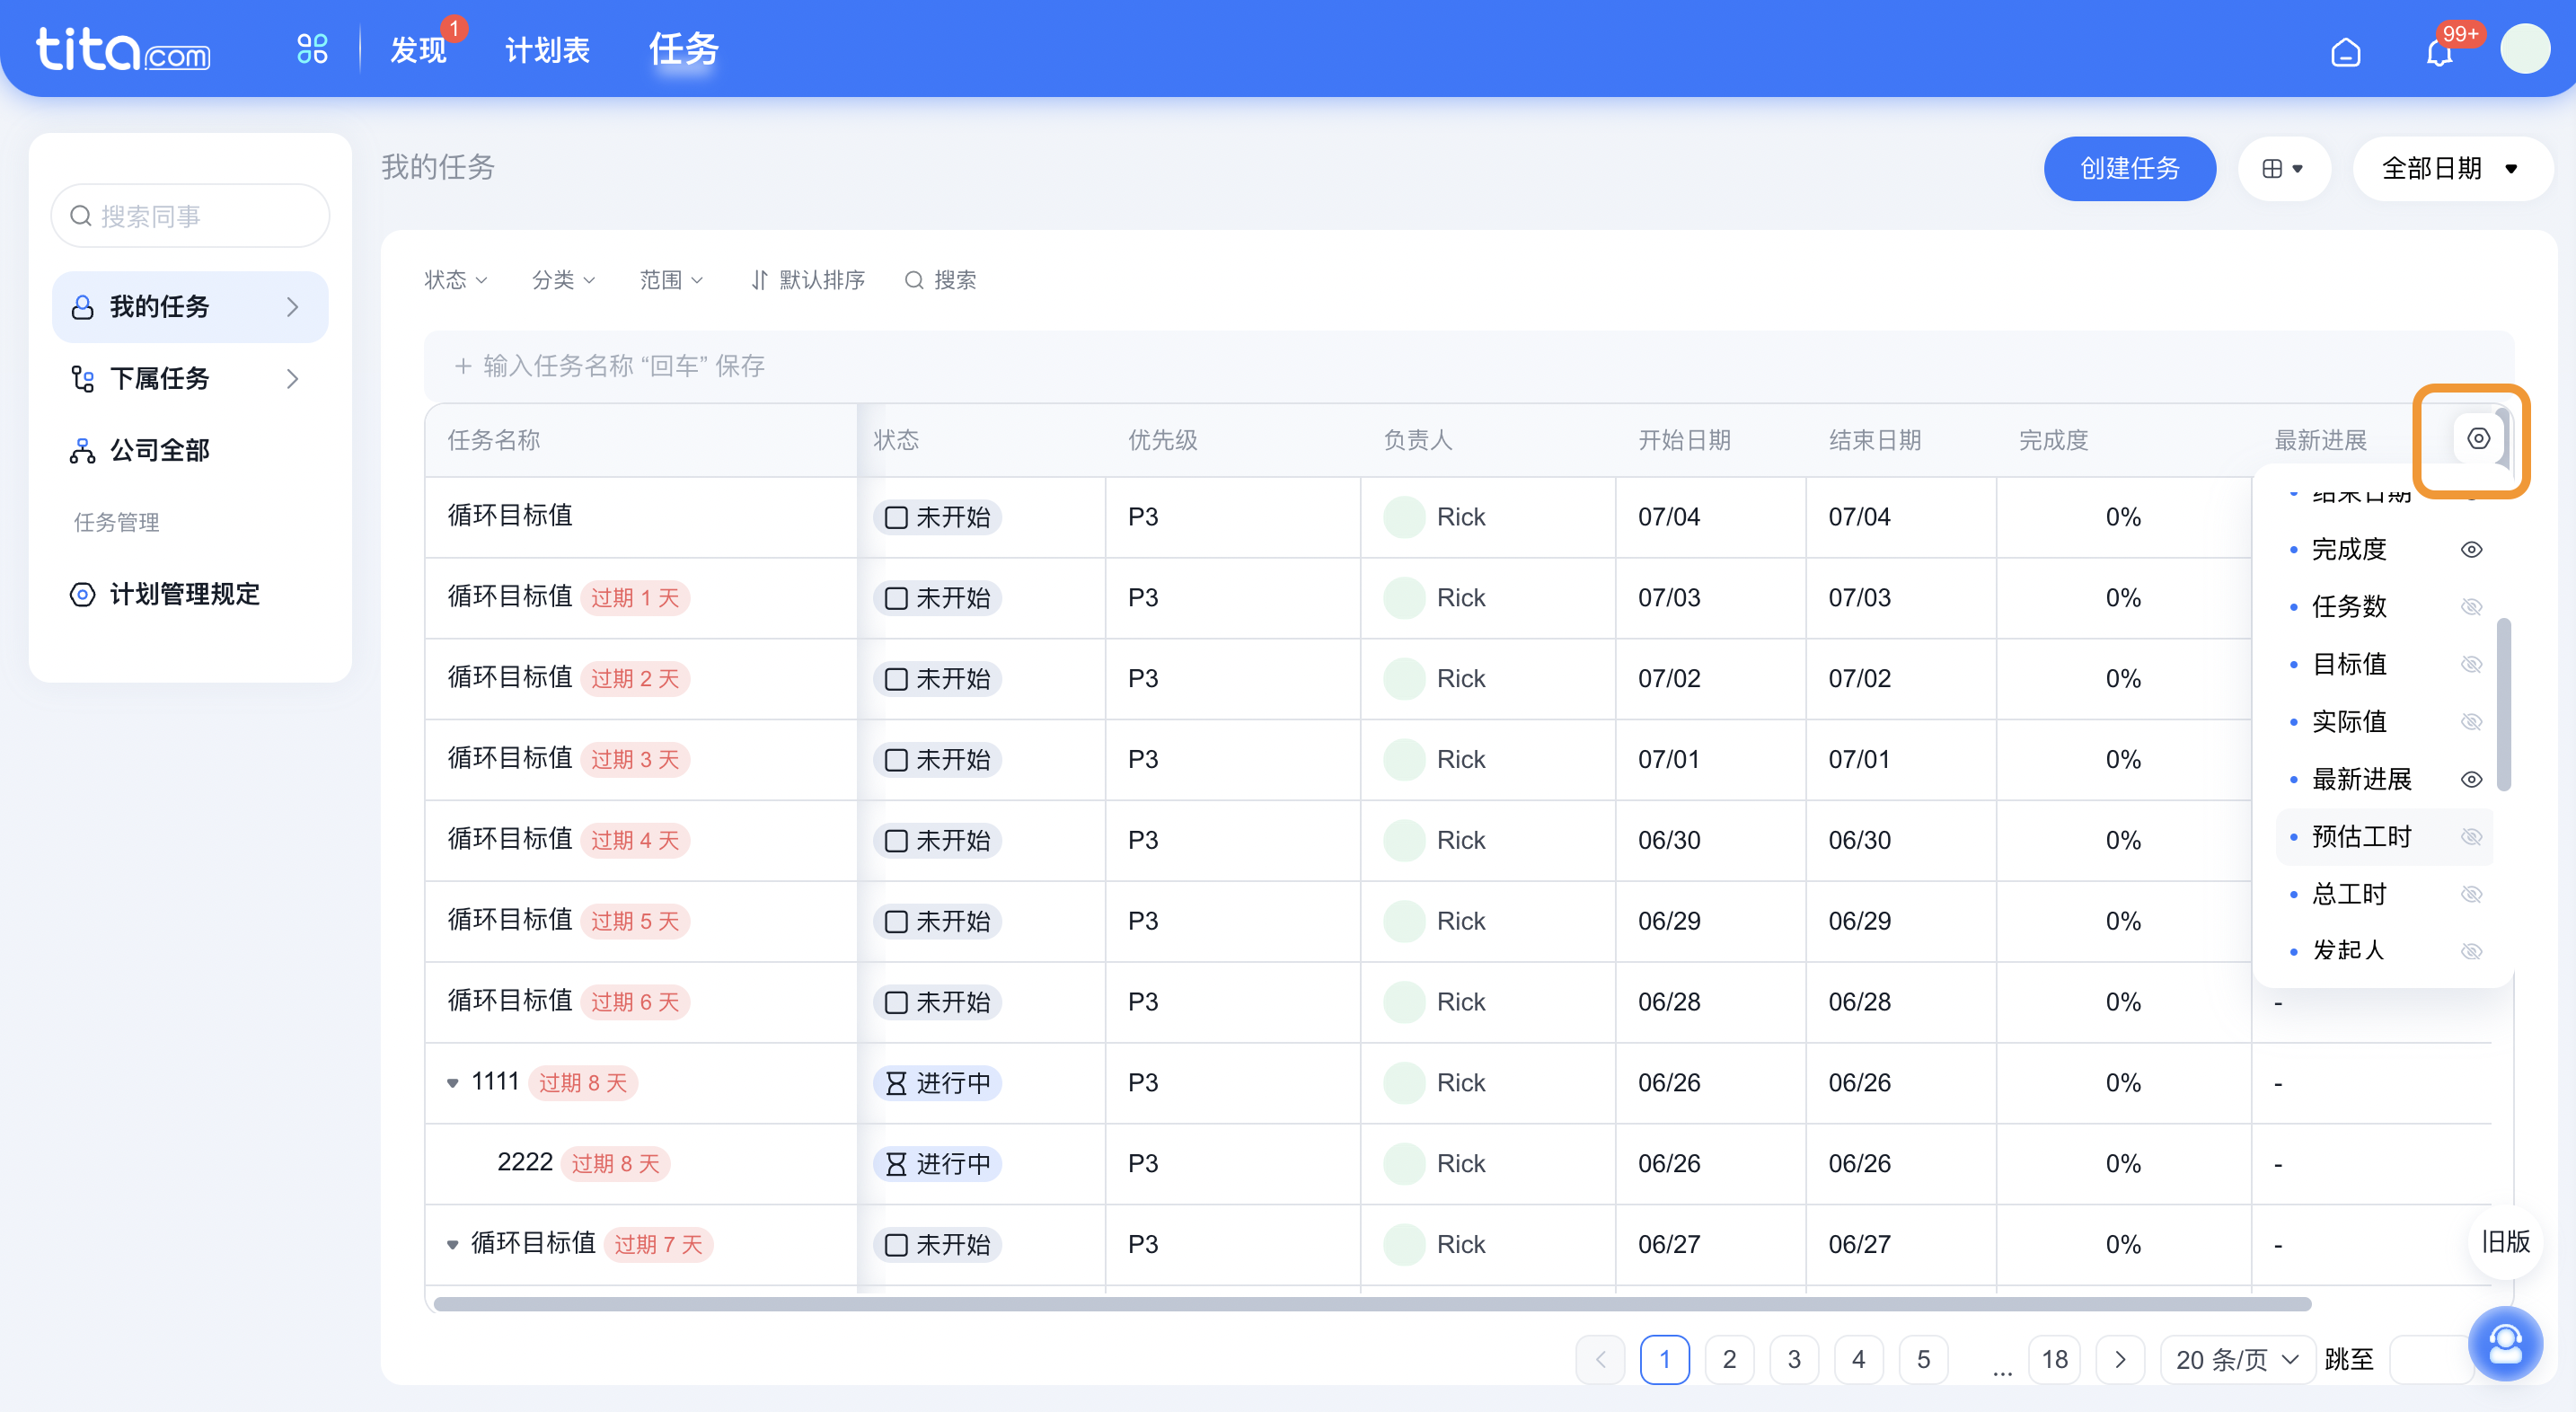Click the 0% completion of 07/04 row
Screen dimensions: 2576x1412
[x=2123, y=517]
